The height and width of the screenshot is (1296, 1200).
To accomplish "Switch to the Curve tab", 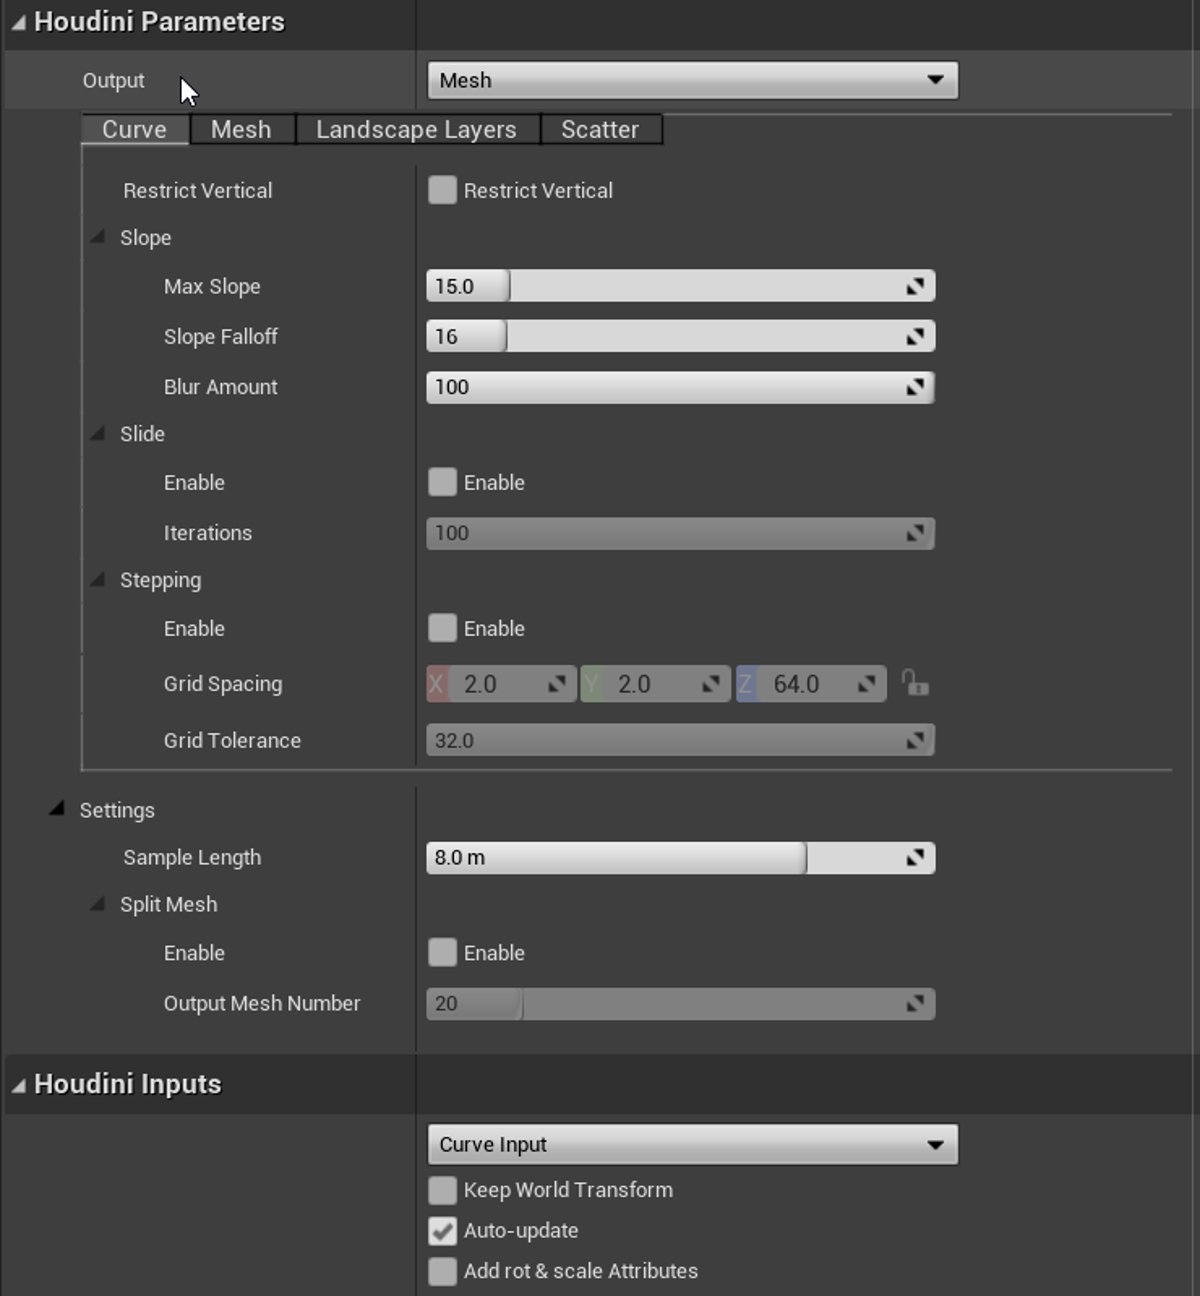I will pos(134,130).
